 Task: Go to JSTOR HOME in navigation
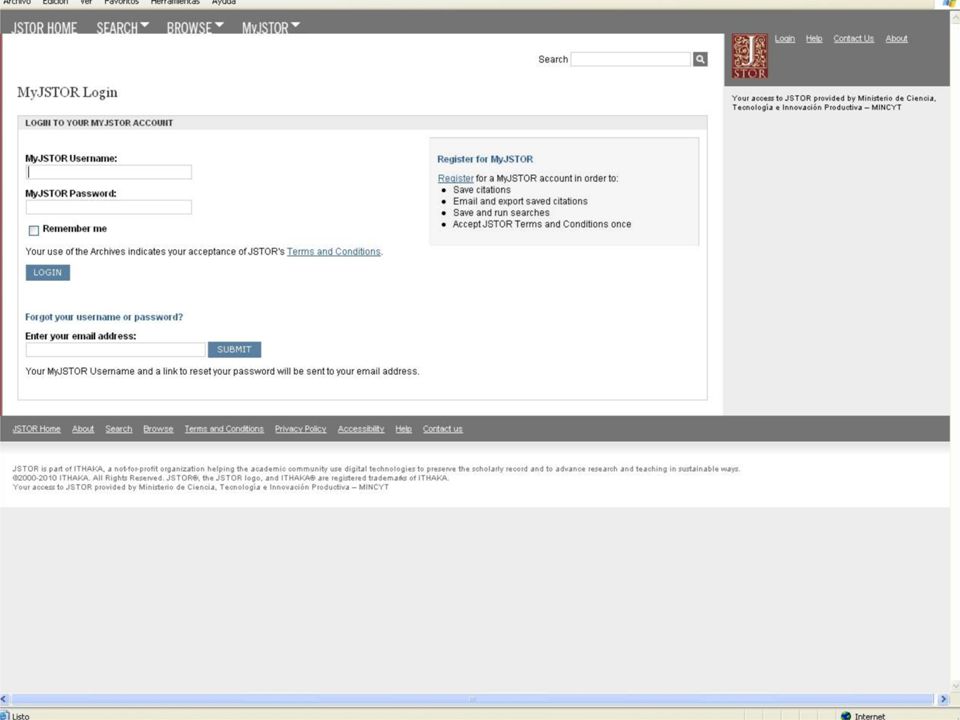point(45,28)
